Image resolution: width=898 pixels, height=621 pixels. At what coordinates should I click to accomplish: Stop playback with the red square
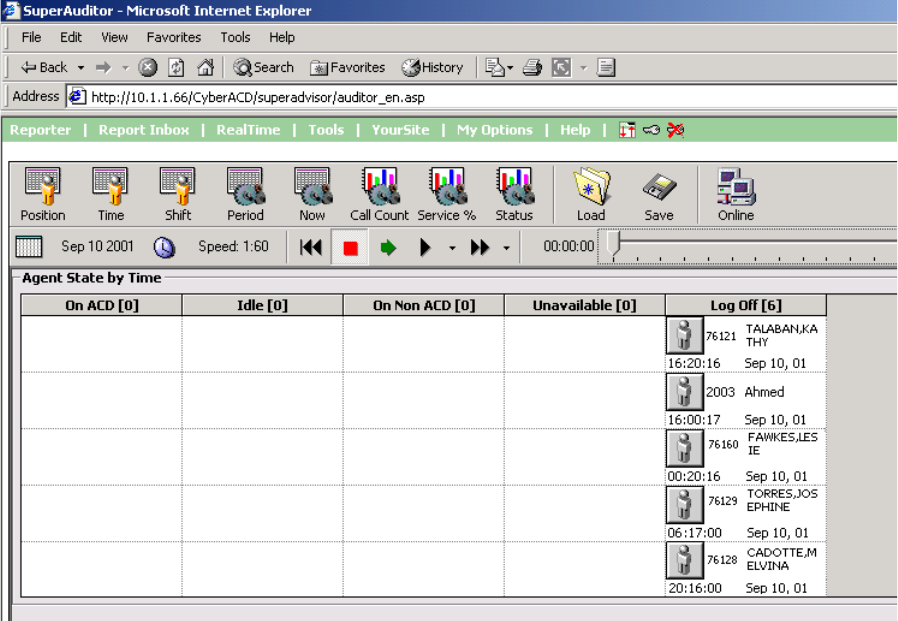[350, 247]
